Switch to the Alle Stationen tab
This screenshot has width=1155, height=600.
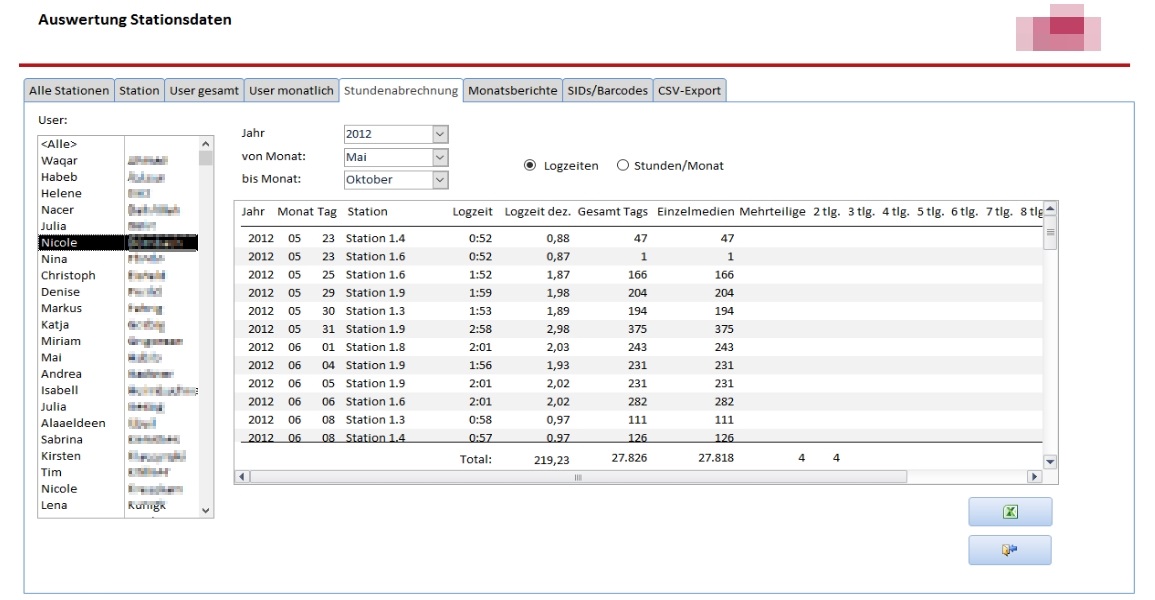69,91
